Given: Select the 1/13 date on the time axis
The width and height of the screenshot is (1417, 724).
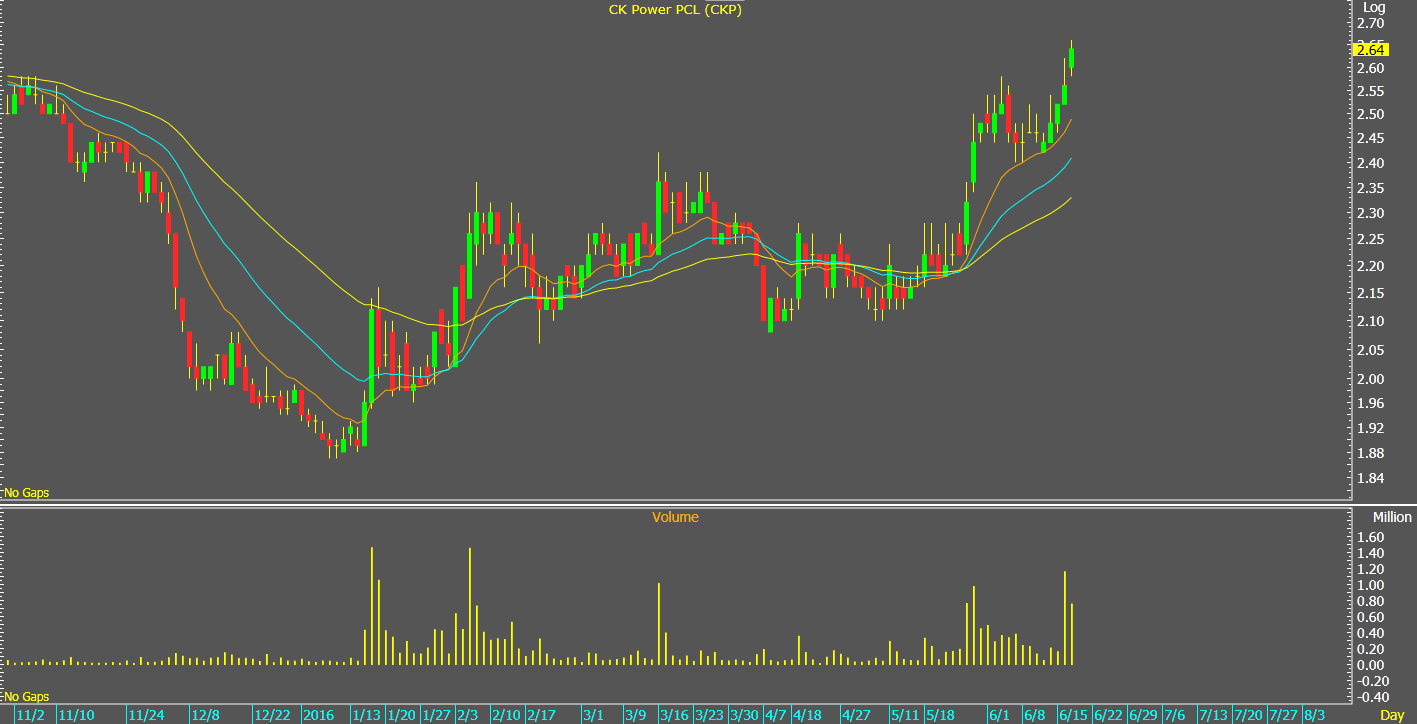Looking at the screenshot, I should coord(366,715).
